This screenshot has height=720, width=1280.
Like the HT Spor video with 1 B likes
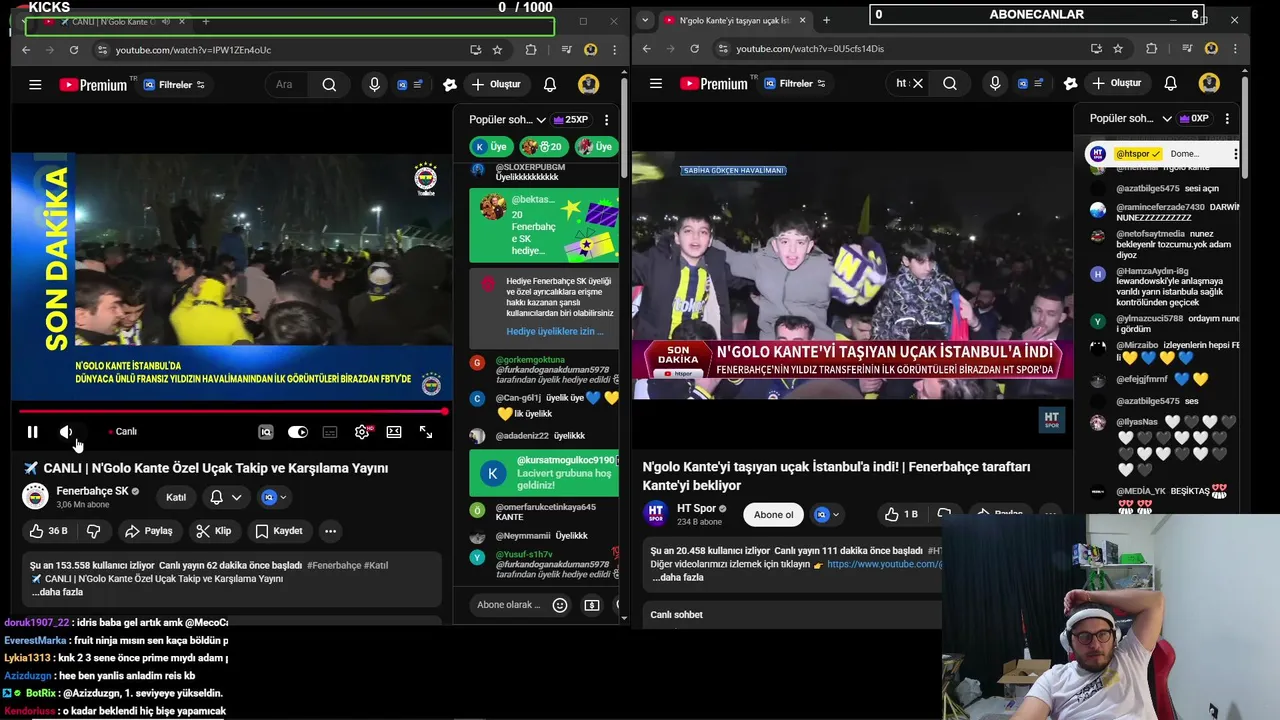click(902, 515)
